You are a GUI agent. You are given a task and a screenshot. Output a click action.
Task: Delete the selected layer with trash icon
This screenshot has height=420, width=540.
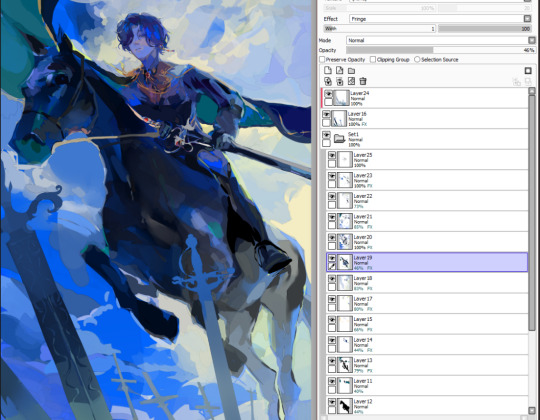[363, 81]
